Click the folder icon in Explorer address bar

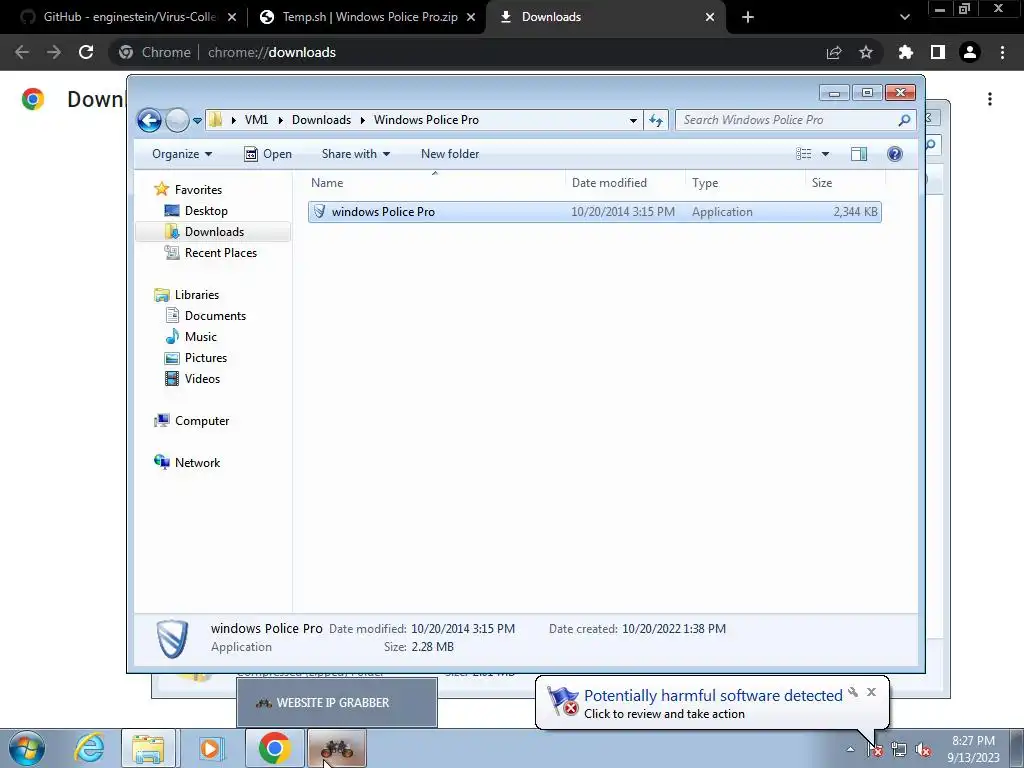click(216, 120)
